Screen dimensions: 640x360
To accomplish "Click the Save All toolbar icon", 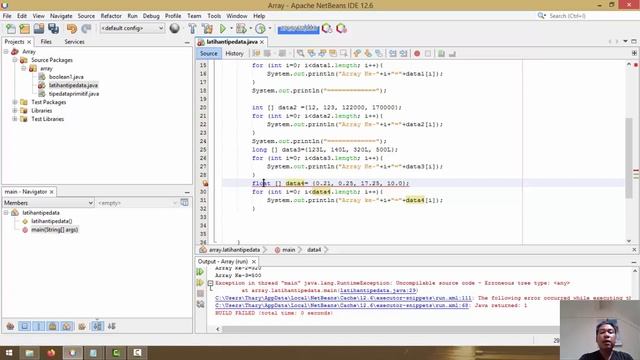I will (x=53, y=29).
